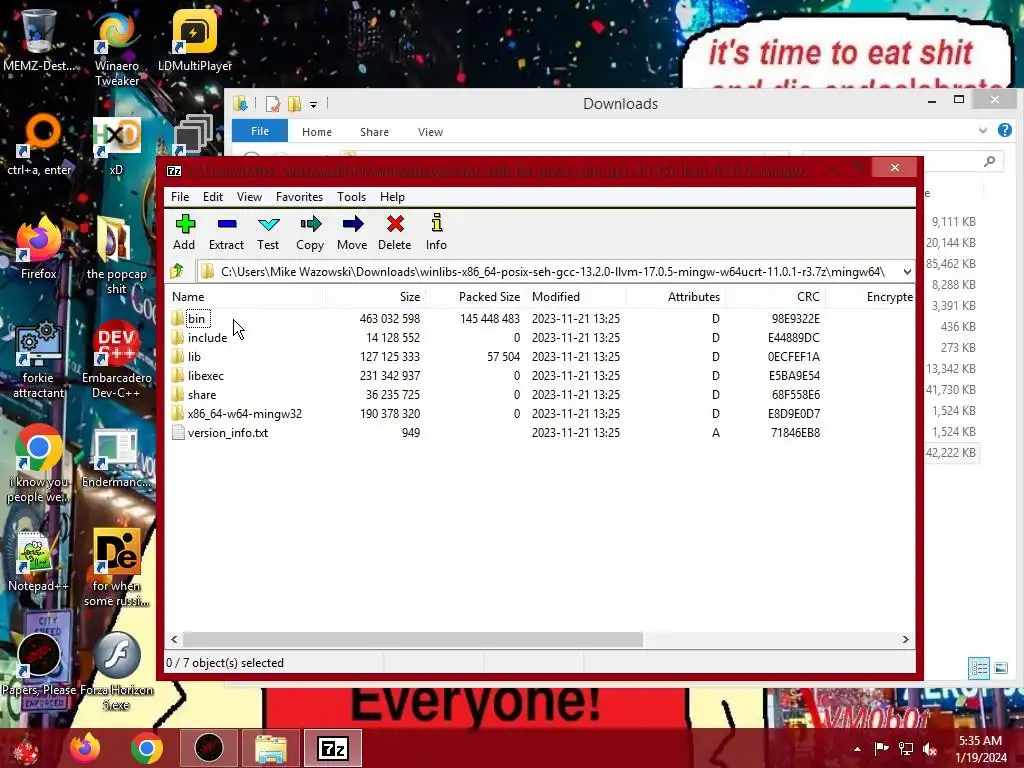
Task: Sort by the CRC column header
Action: point(775,296)
